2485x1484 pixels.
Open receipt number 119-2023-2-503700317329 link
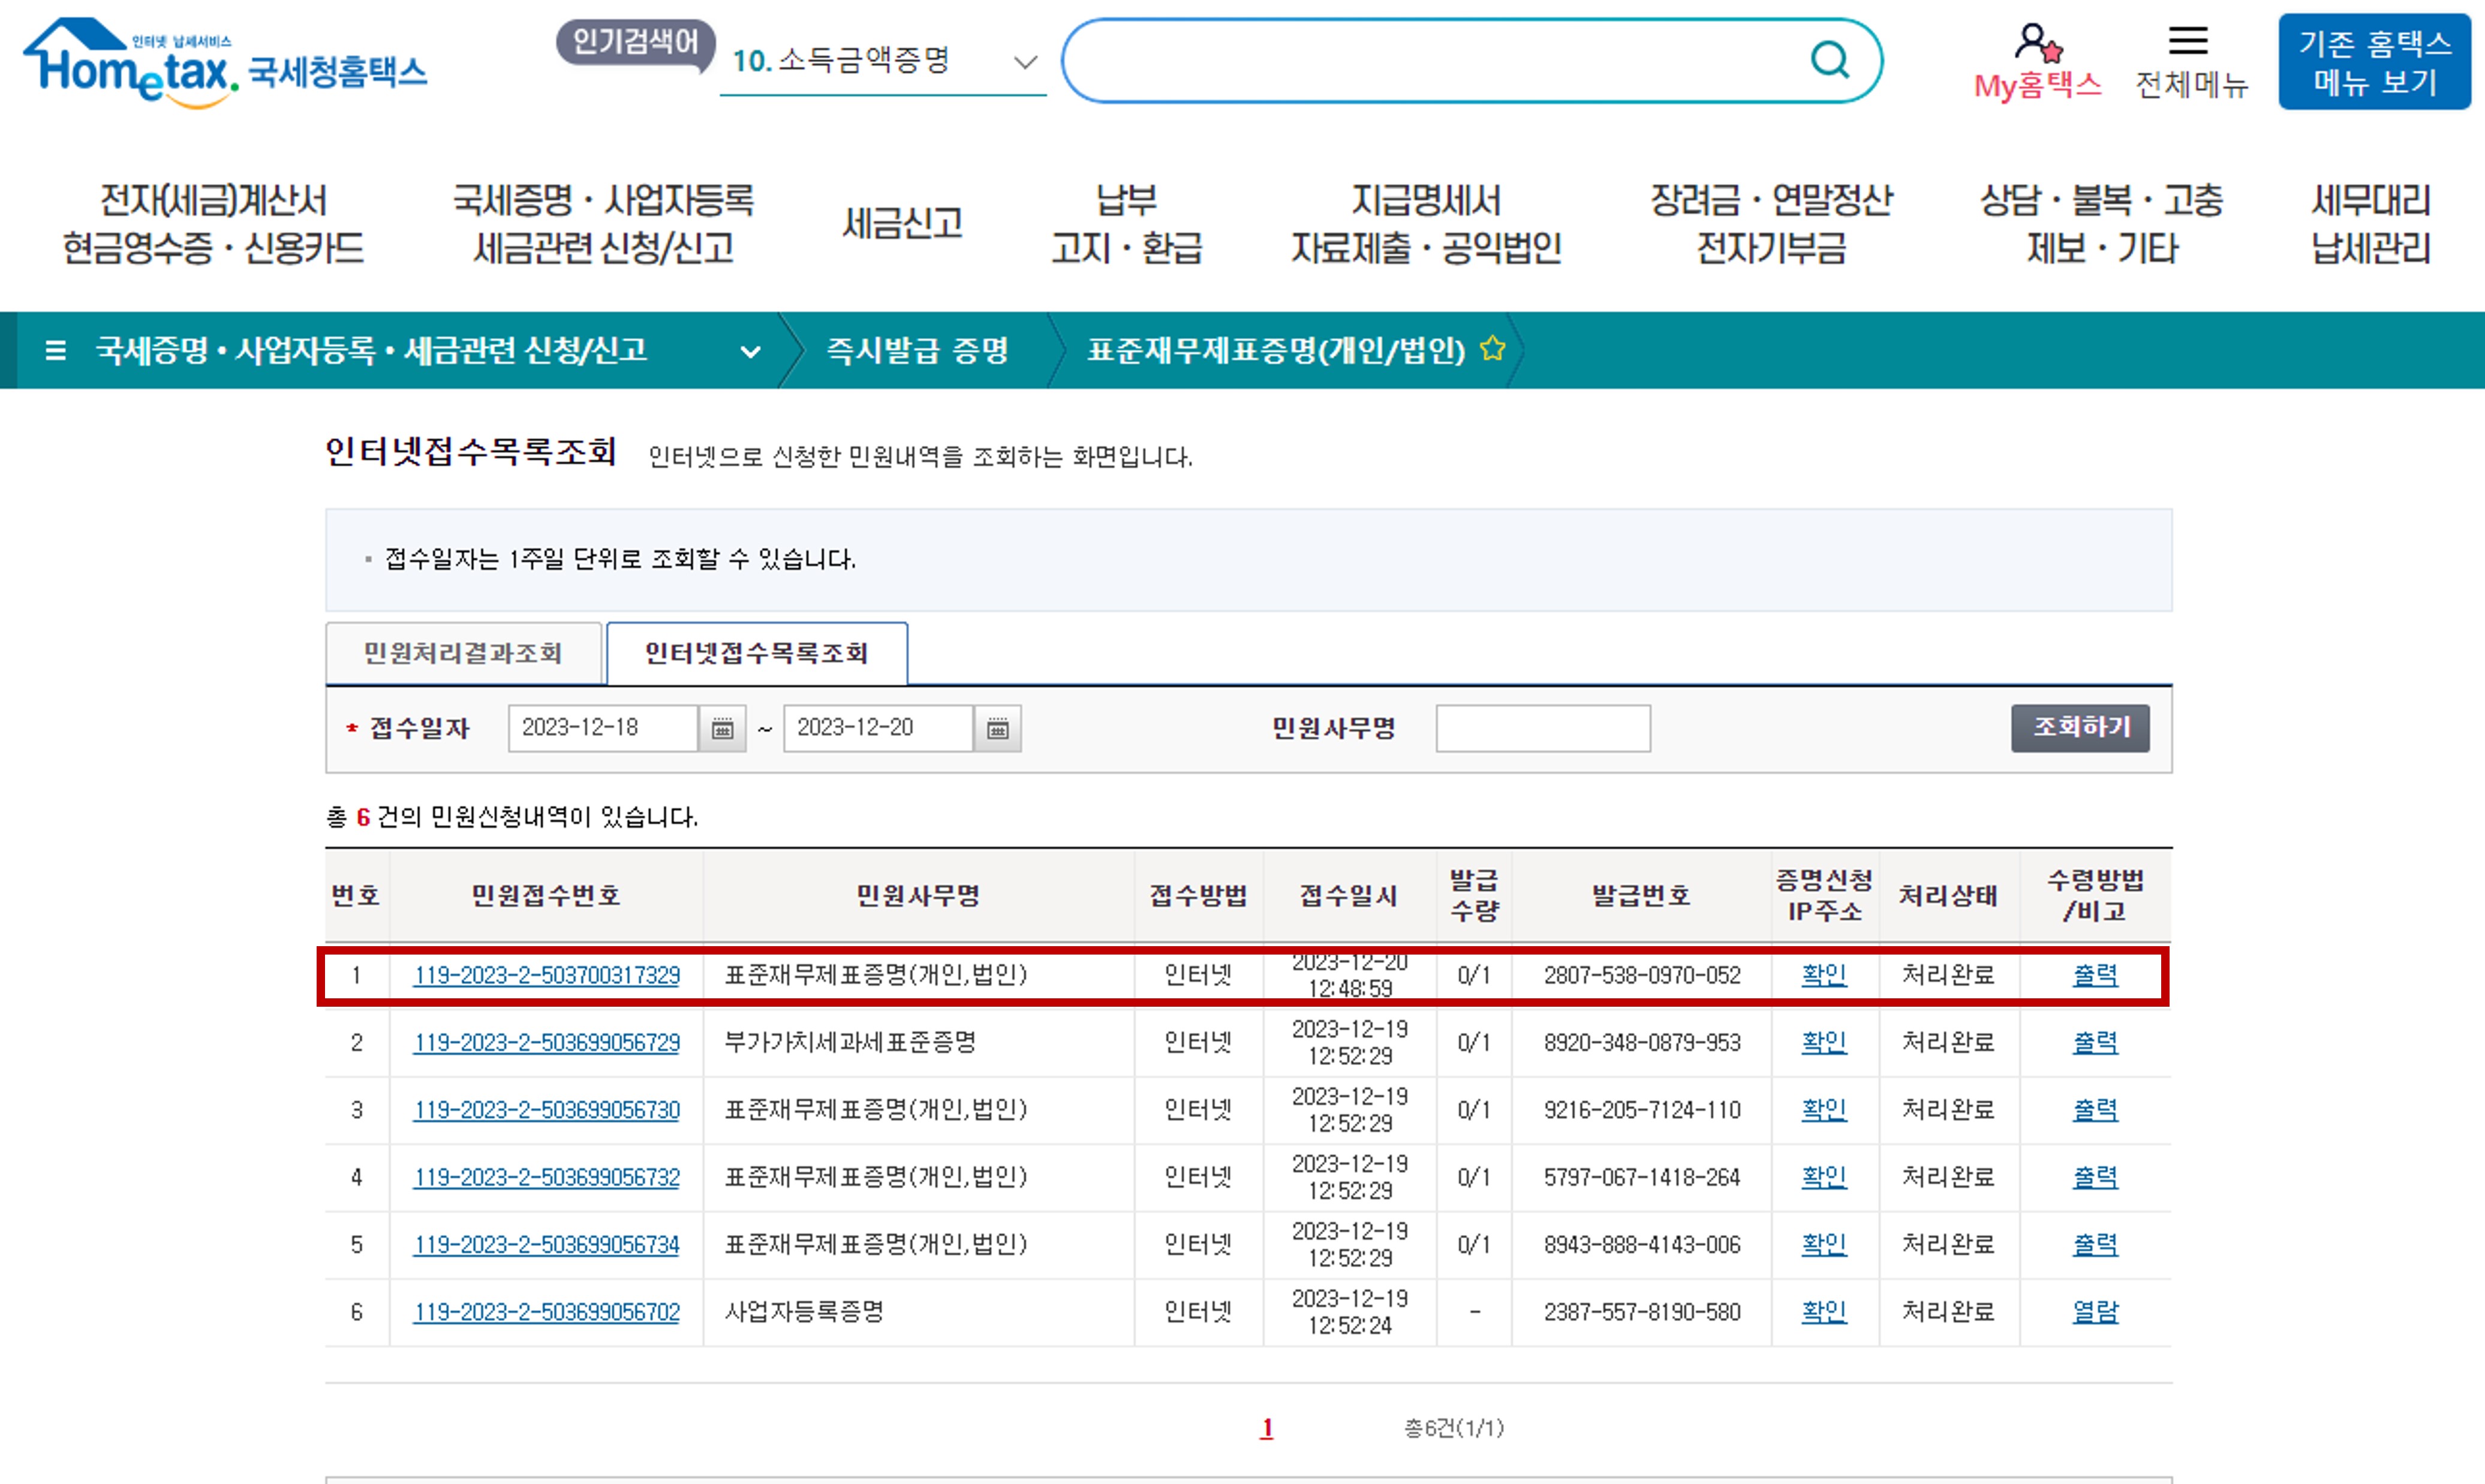(546, 975)
